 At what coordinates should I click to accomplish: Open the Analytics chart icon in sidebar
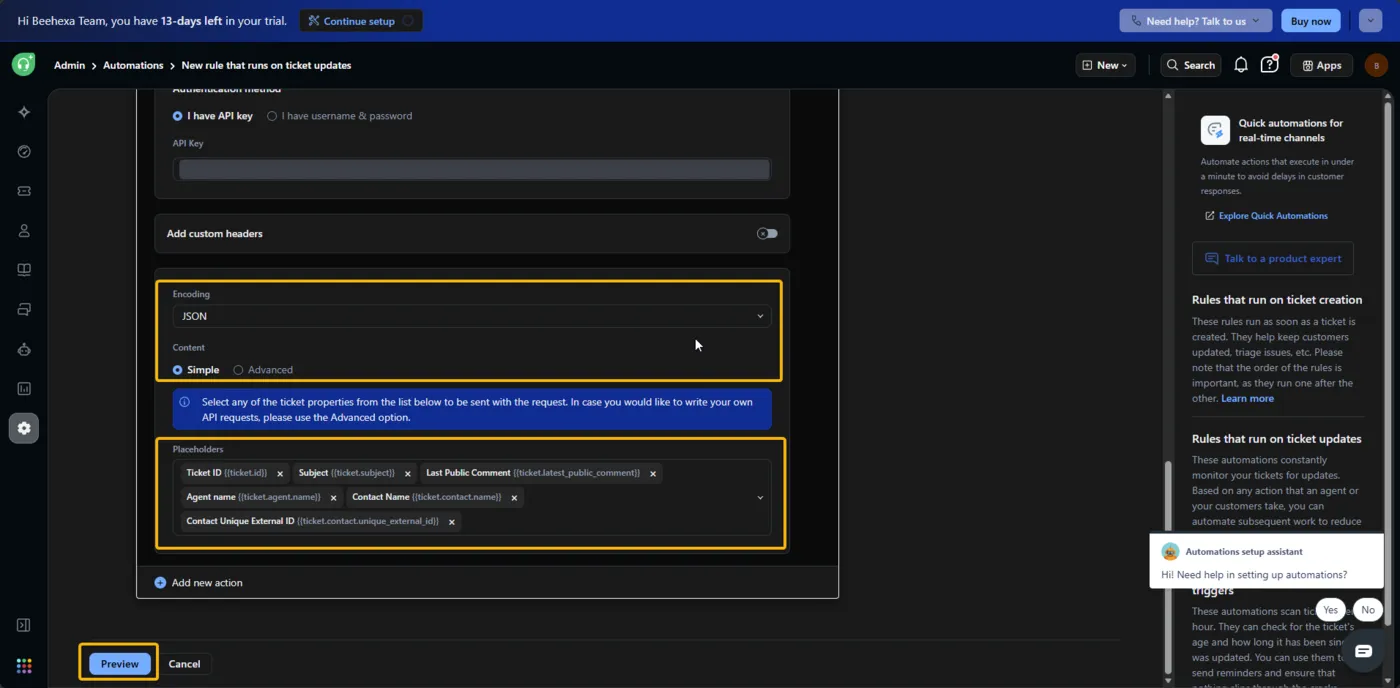(24, 389)
